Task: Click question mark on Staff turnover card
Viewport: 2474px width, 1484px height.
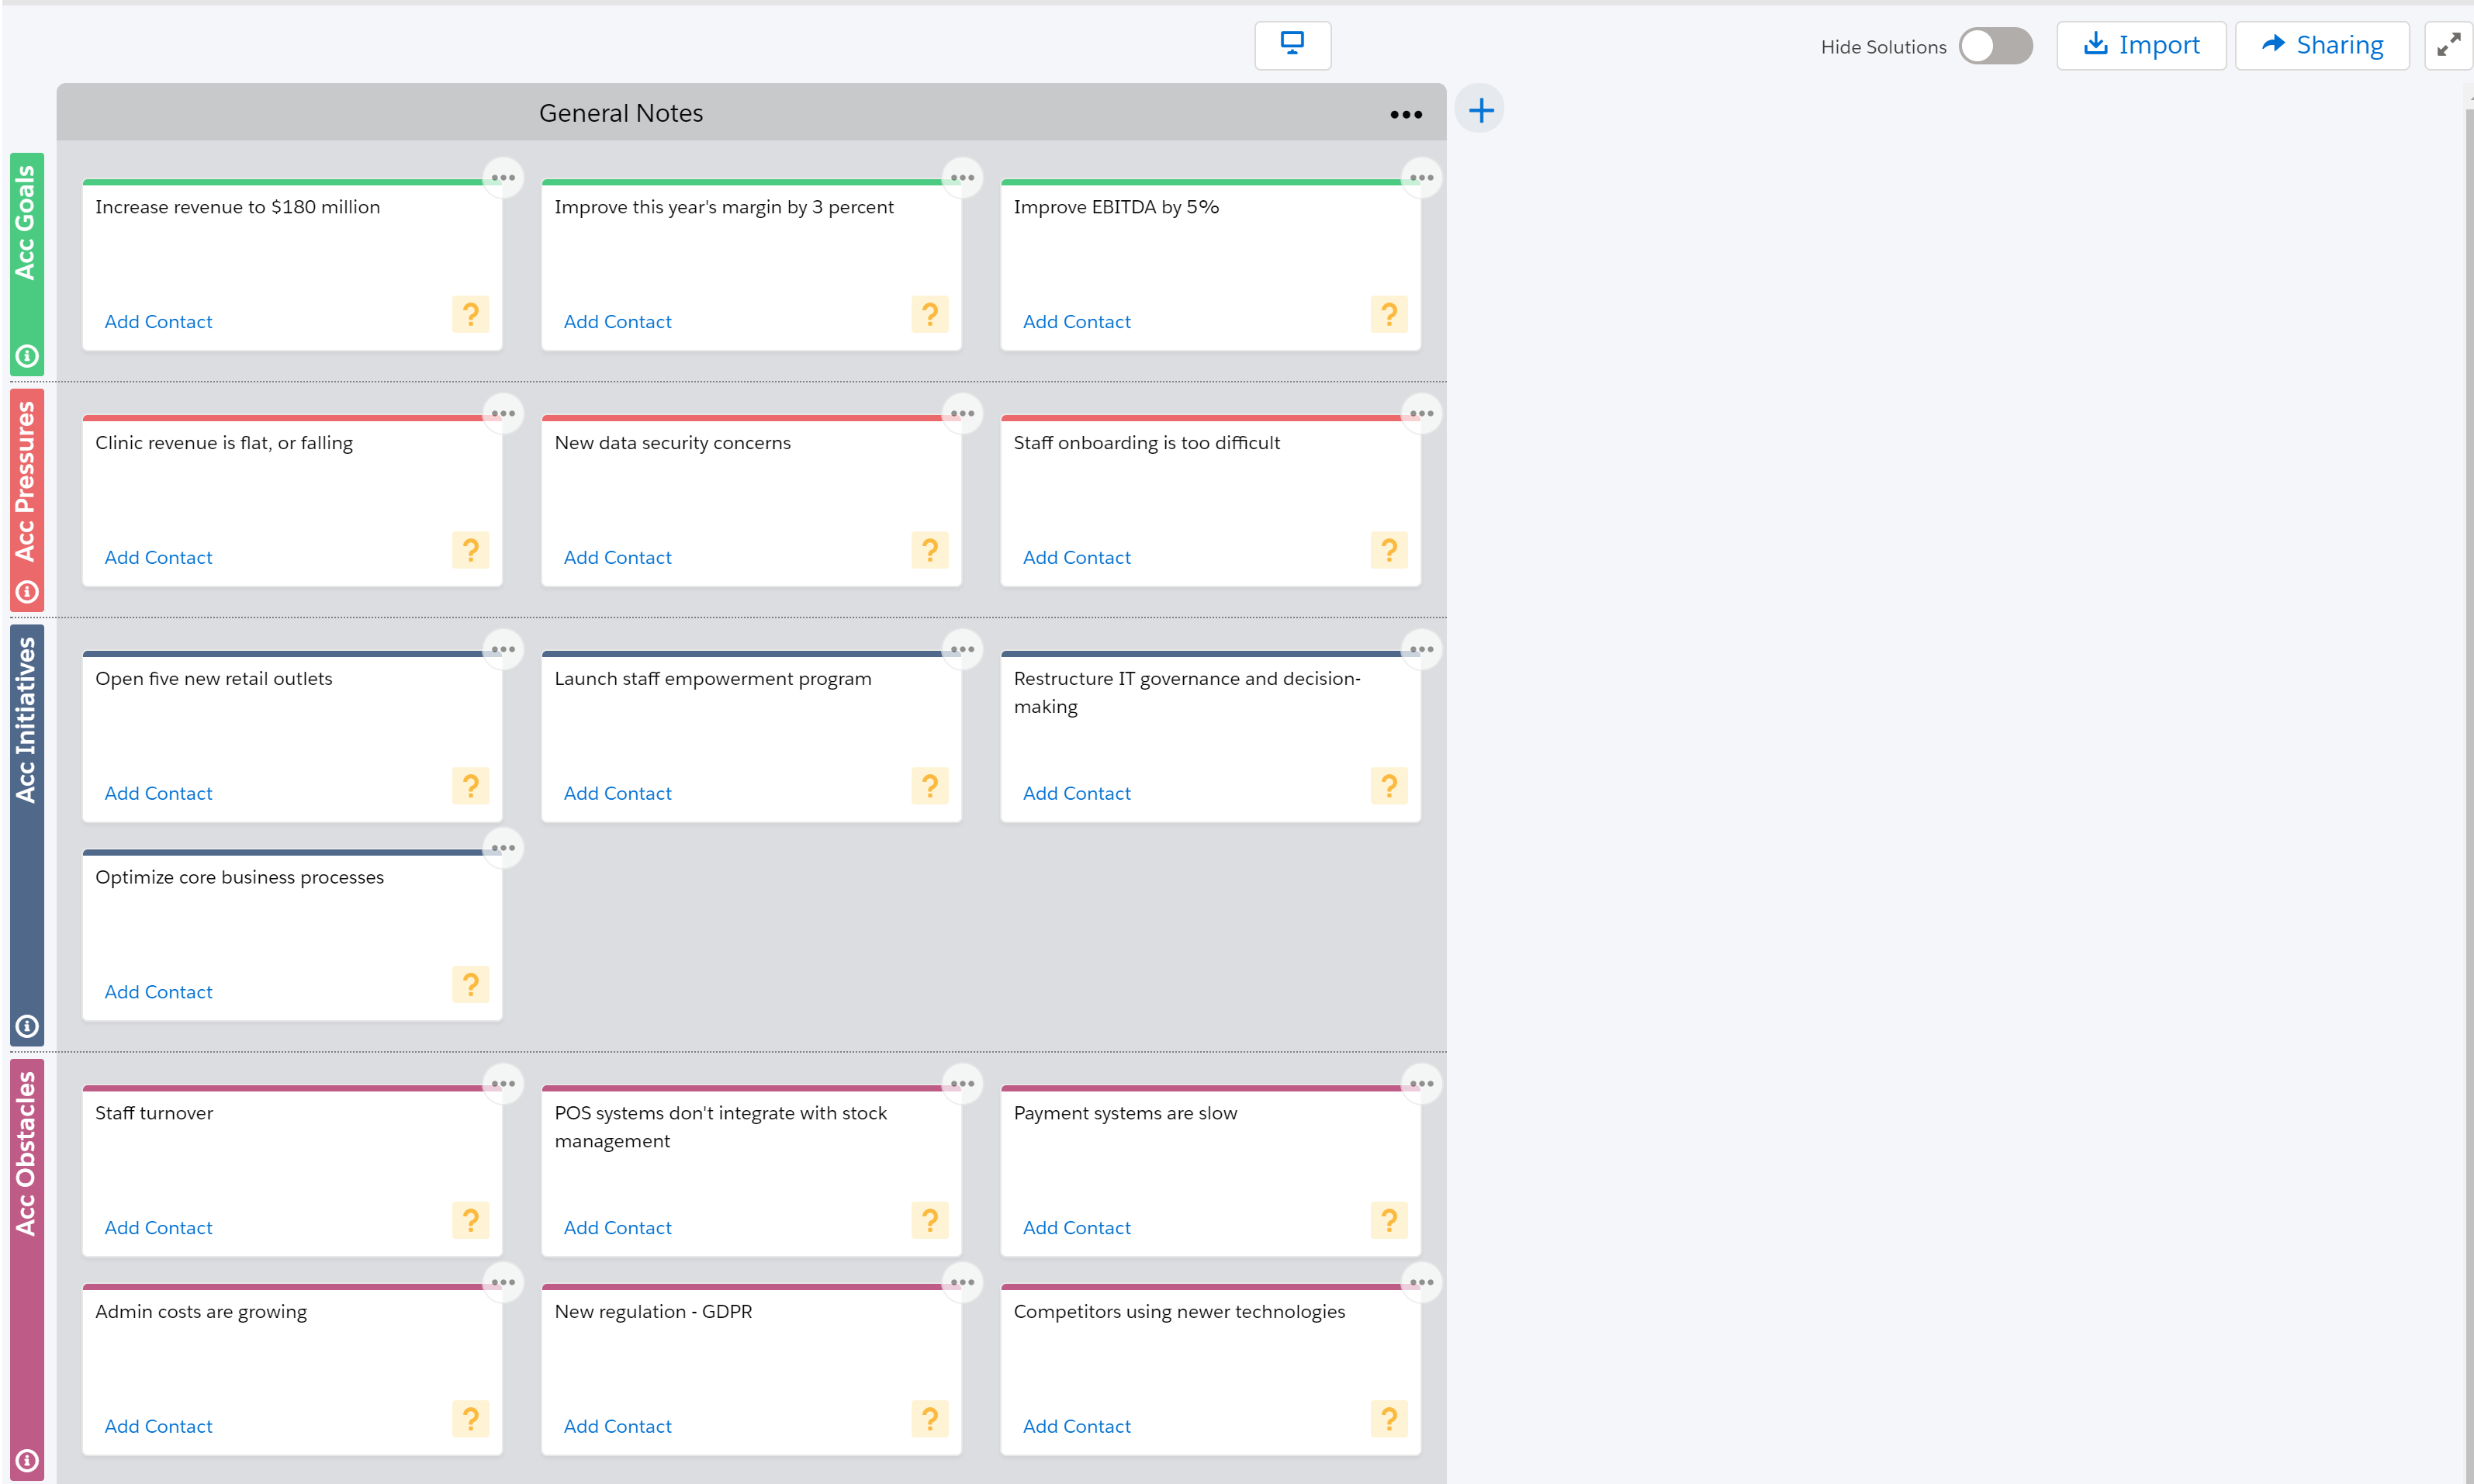Action: tap(470, 1221)
